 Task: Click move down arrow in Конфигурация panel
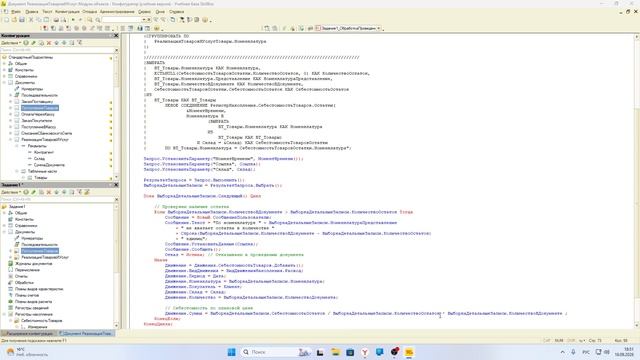(64, 42)
